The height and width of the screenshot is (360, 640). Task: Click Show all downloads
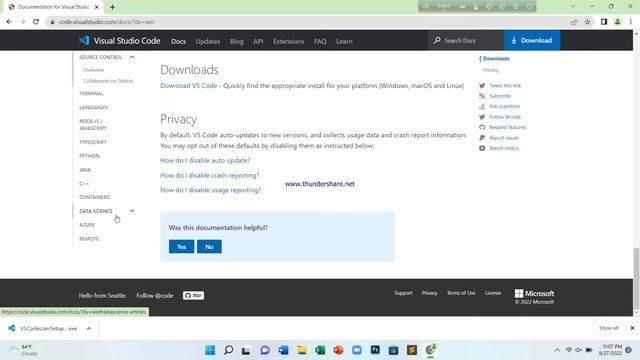pyautogui.click(x=609, y=328)
